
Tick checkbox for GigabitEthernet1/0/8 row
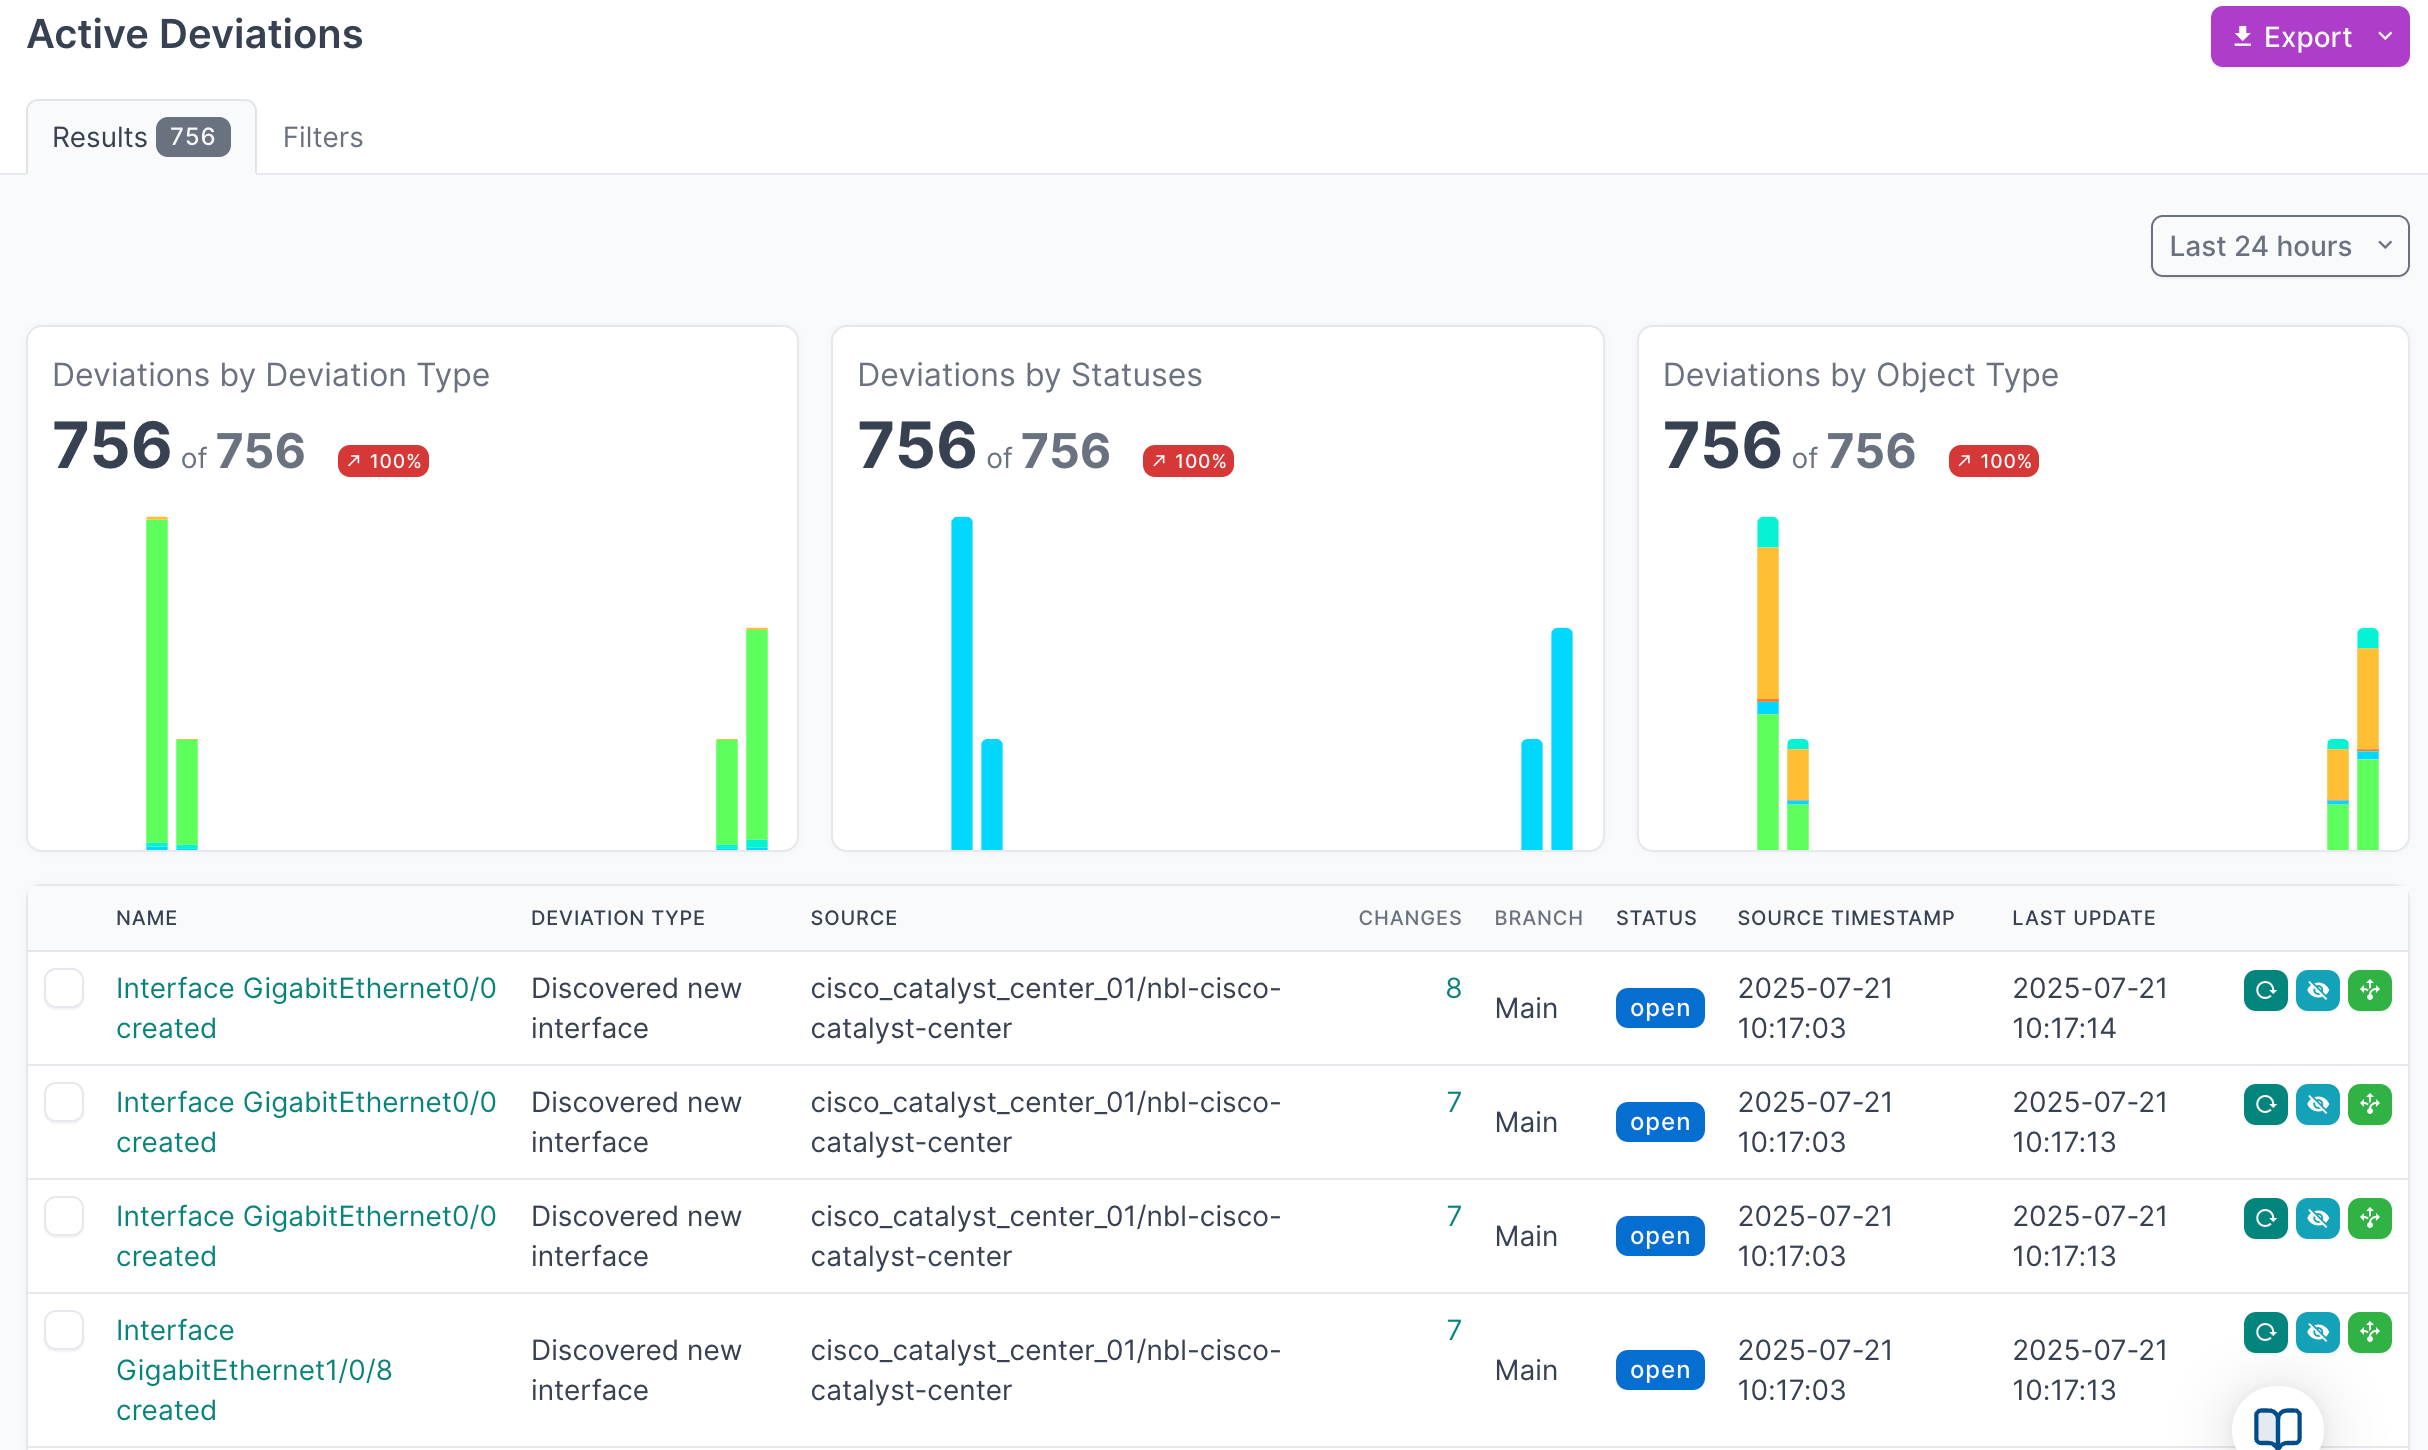[x=64, y=1330]
